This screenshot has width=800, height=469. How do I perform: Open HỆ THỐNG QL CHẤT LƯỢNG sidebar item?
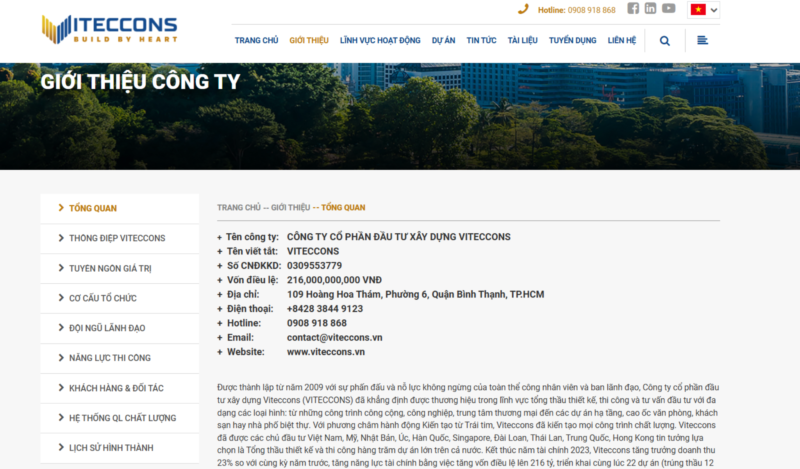[x=120, y=418]
